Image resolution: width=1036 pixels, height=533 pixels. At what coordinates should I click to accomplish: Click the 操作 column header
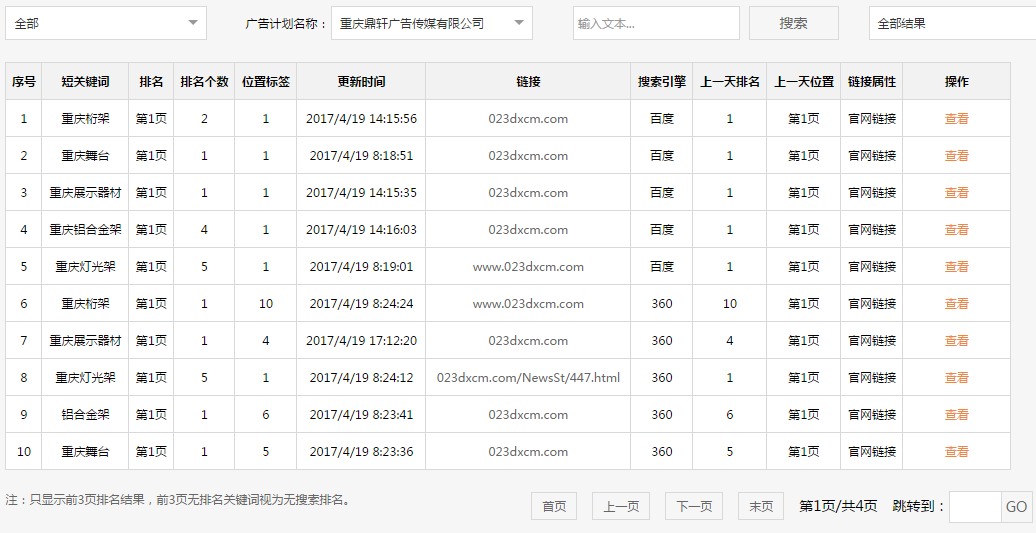pos(956,81)
